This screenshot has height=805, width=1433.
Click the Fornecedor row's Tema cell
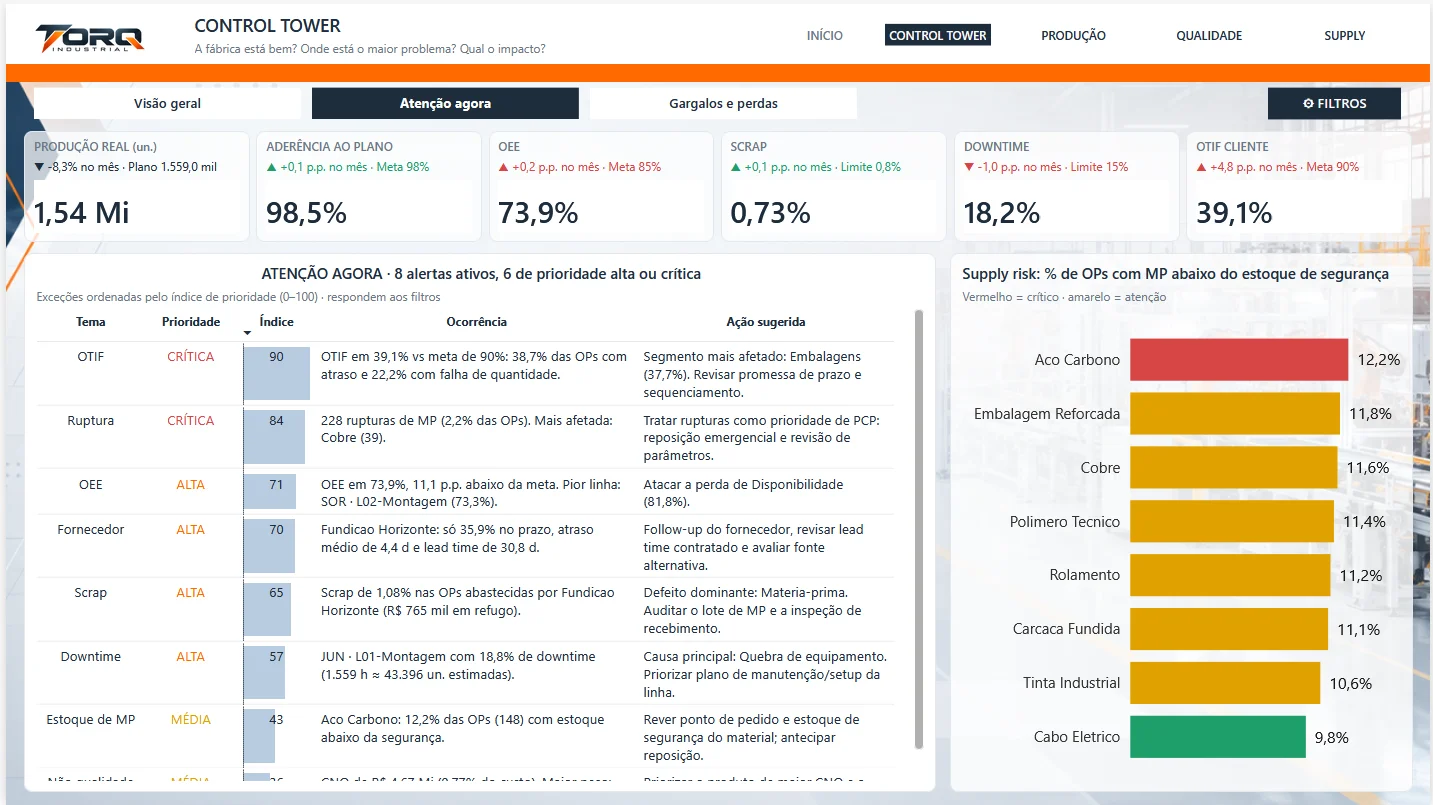(x=90, y=530)
